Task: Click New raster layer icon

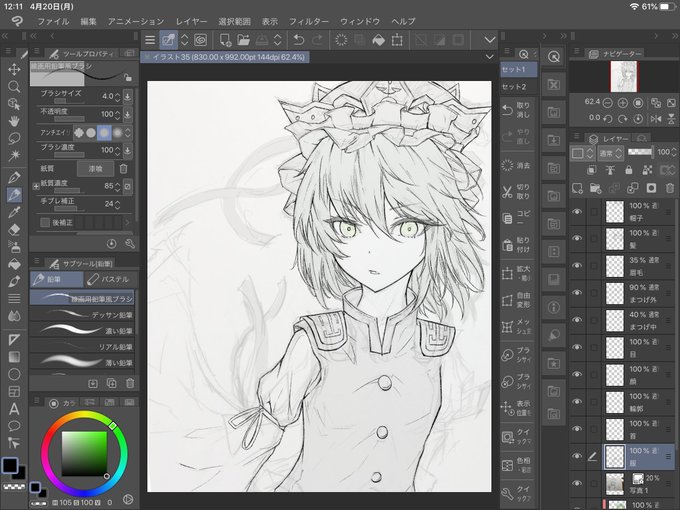Action: [577, 188]
